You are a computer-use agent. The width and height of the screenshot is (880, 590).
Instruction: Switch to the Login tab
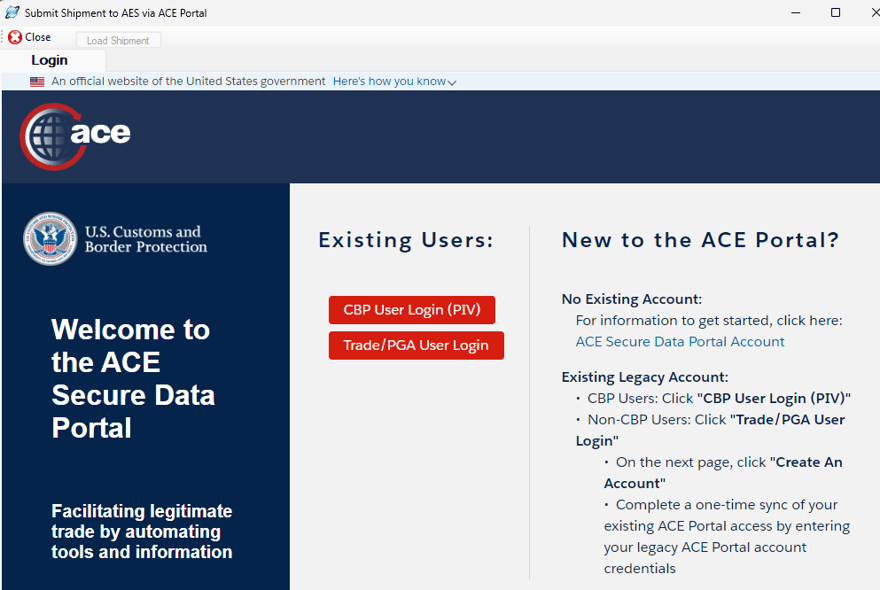click(50, 60)
